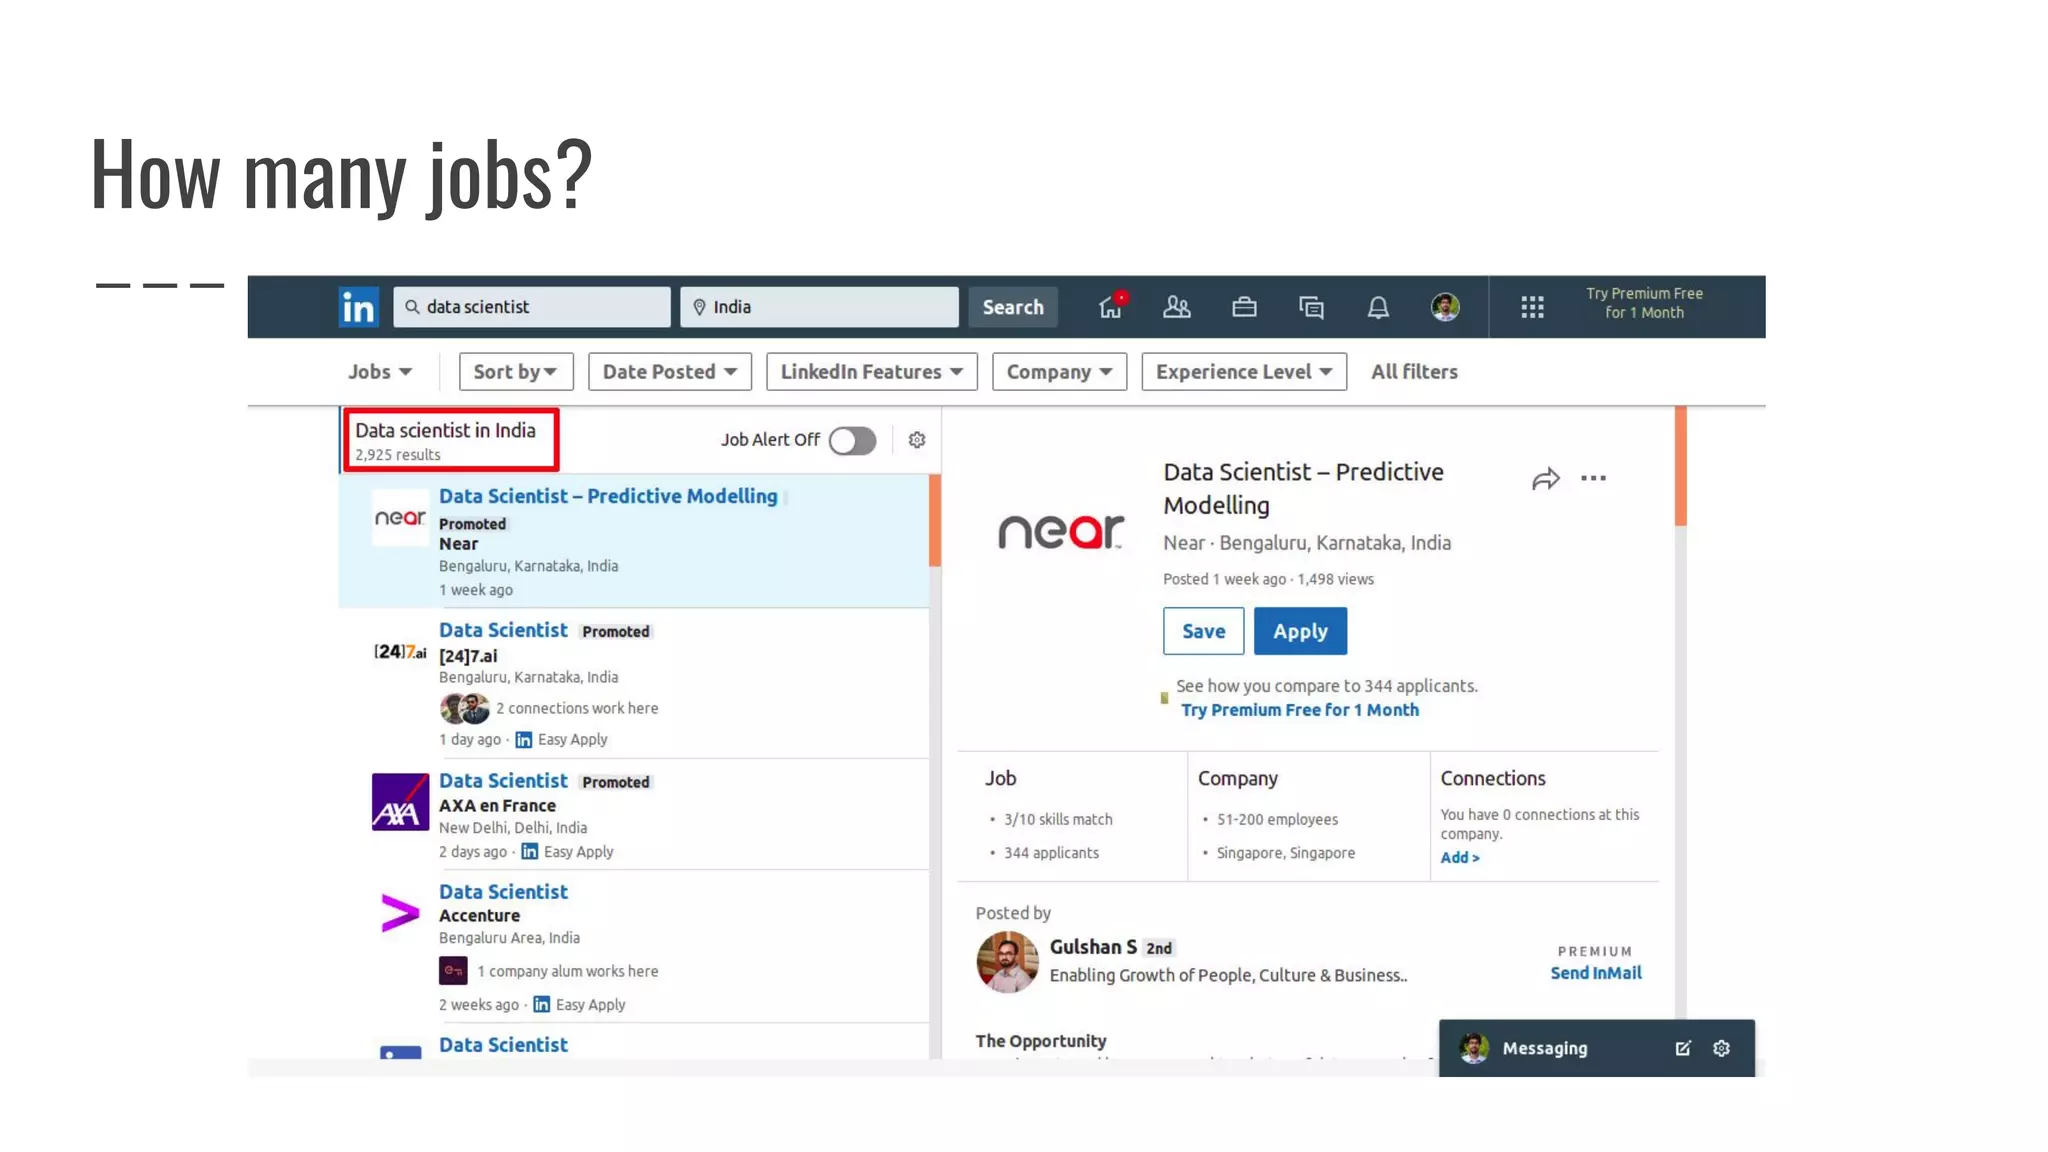Click the Accenture company logo

(400, 912)
